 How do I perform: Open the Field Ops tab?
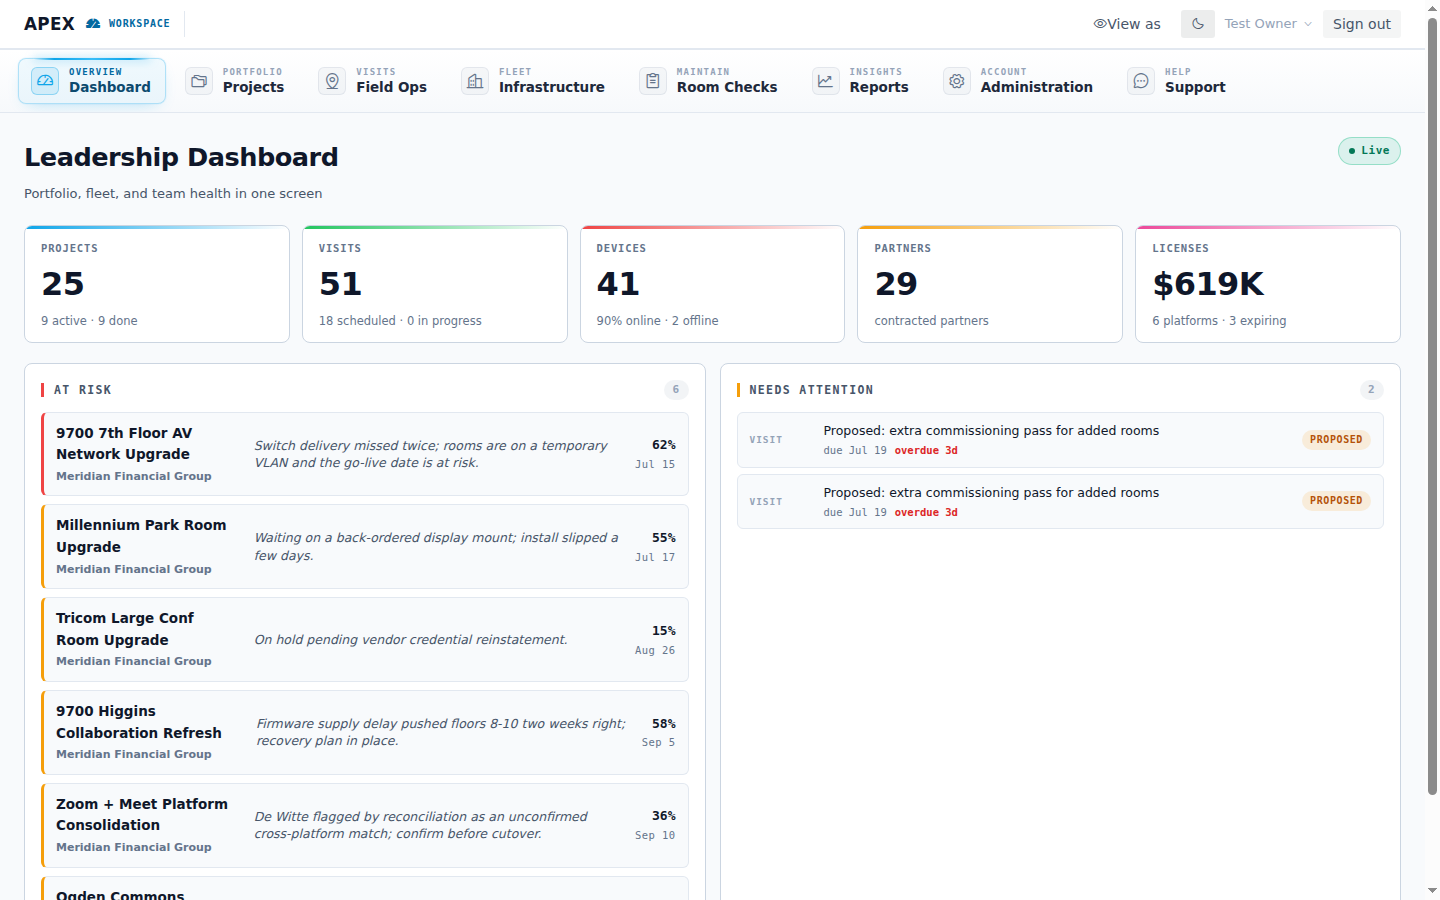(373, 81)
